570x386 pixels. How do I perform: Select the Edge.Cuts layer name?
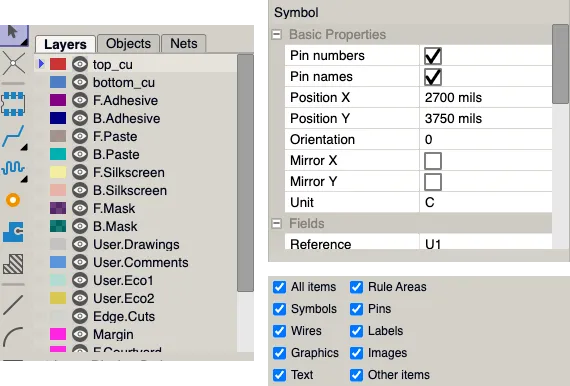(x=124, y=317)
